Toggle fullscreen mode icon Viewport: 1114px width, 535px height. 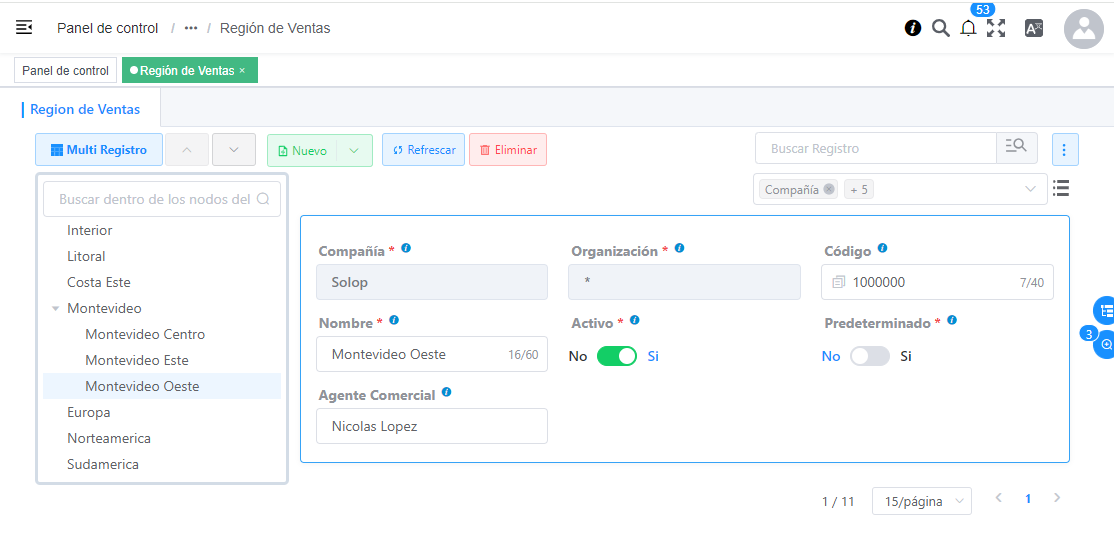pyautogui.click(x=996, y=28)
